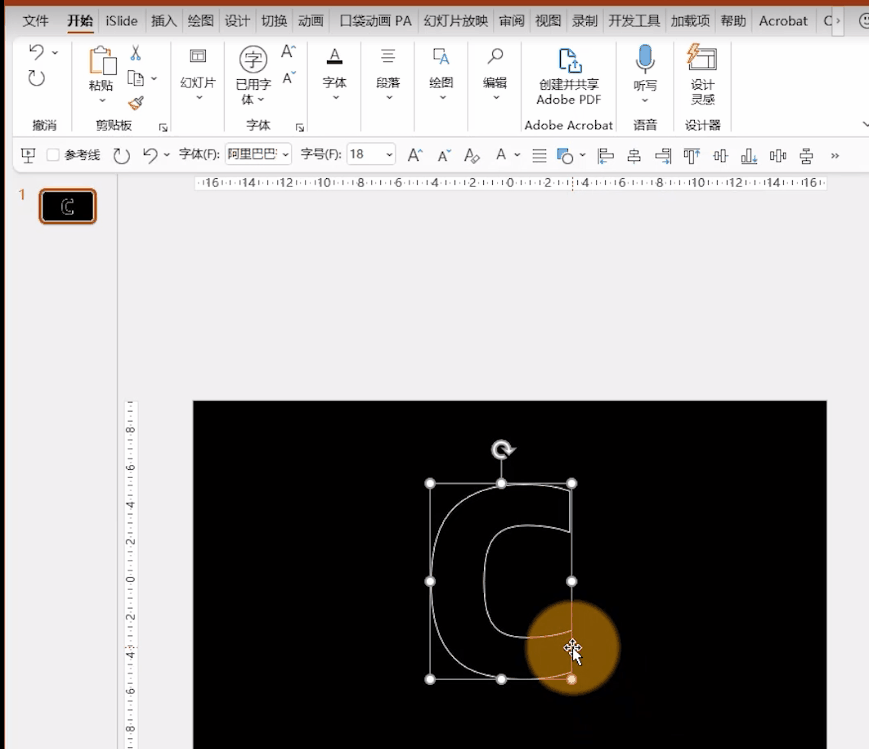Switch to the Design (设计) tab
The image size is (869, 749).
(237, 21)
